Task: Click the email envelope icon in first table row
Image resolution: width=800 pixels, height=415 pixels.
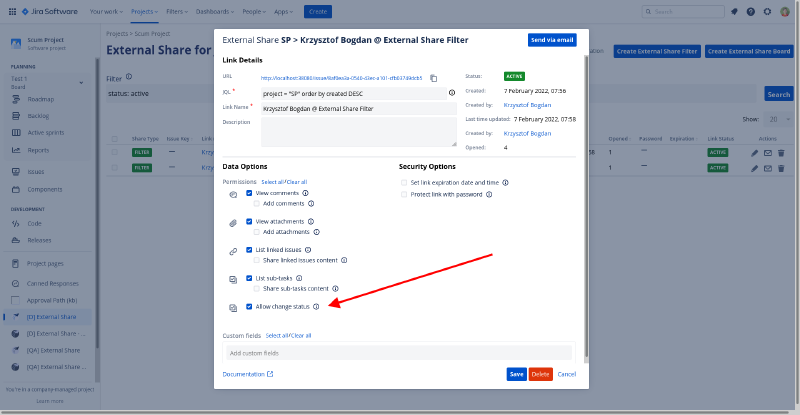Action: point(768,153)
